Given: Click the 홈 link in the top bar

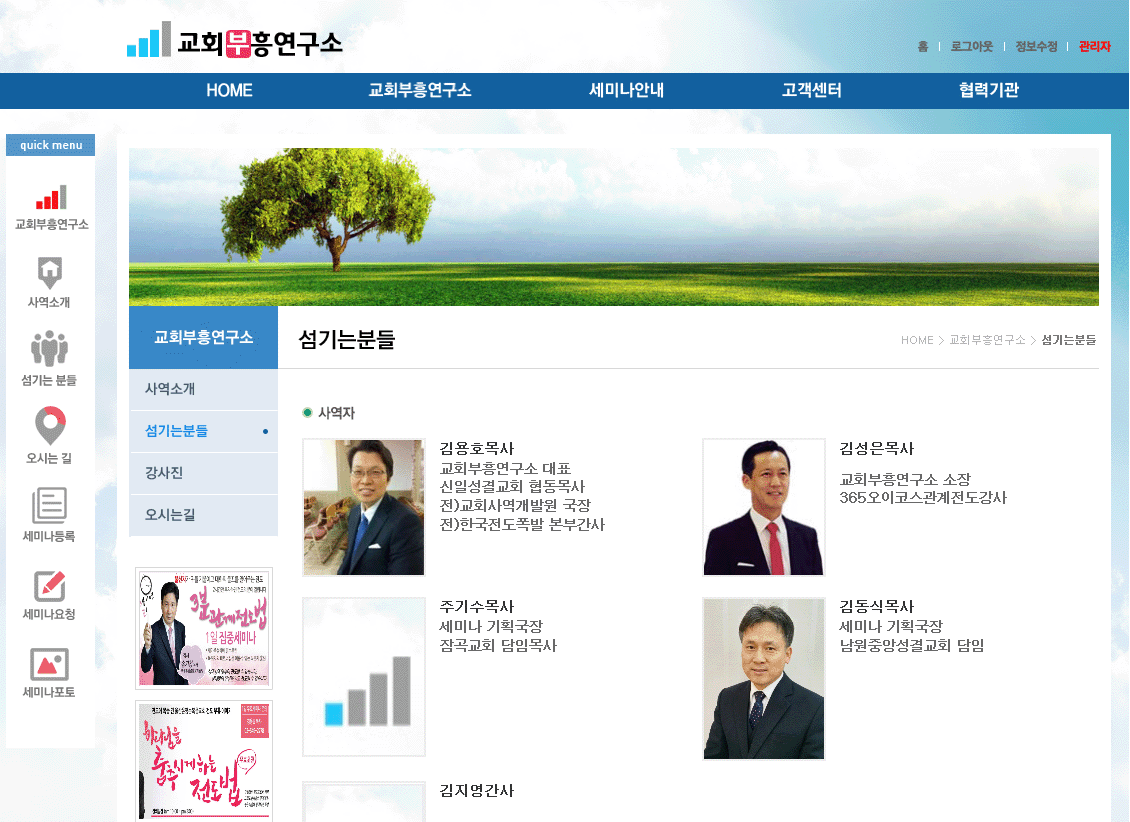Looking at the screenshot, I should pos(922,47).
